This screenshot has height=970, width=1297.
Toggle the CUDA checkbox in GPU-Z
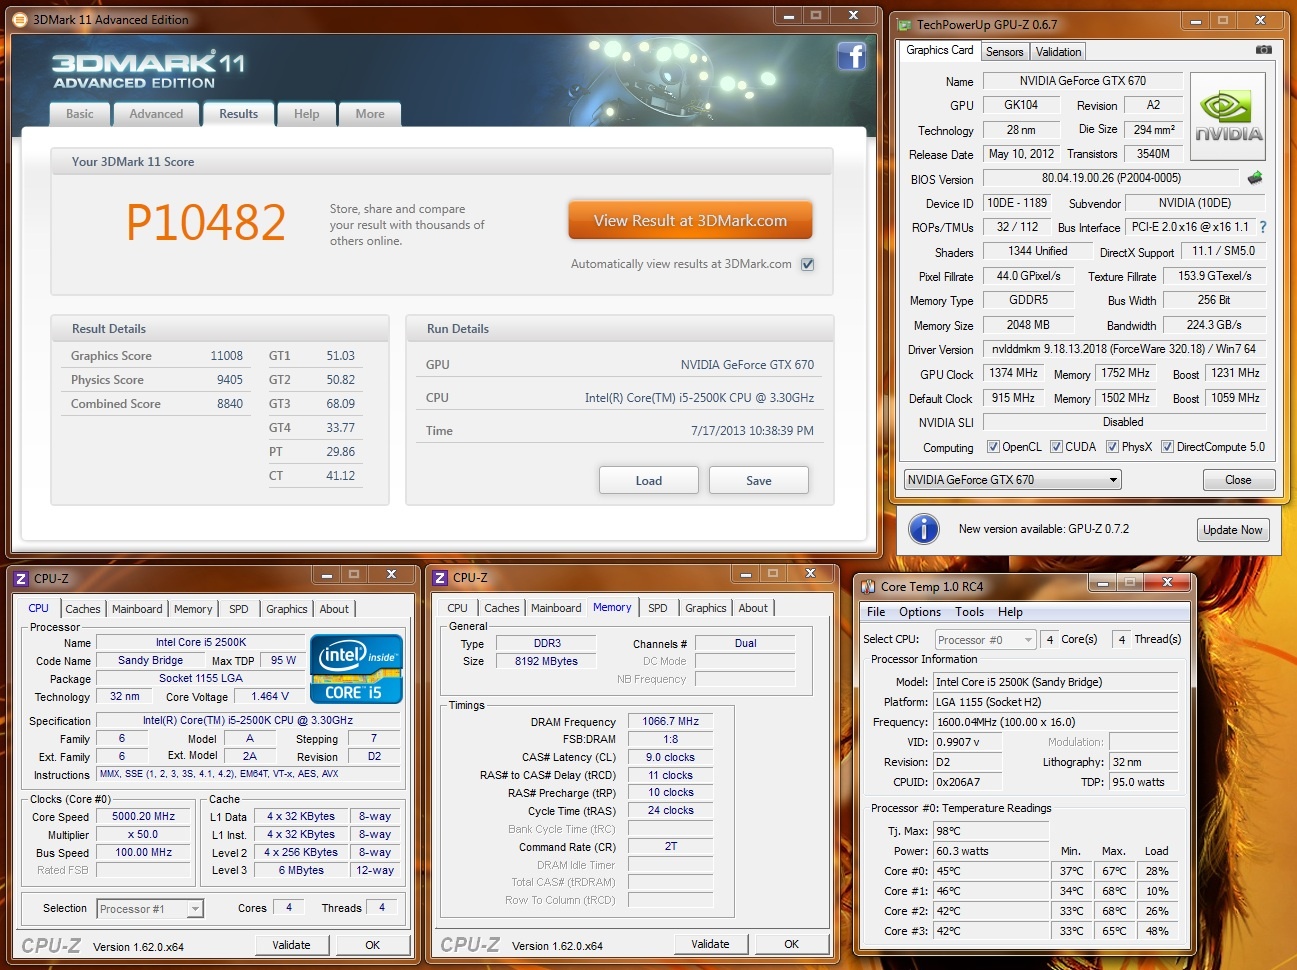[x=1056, y=447]
